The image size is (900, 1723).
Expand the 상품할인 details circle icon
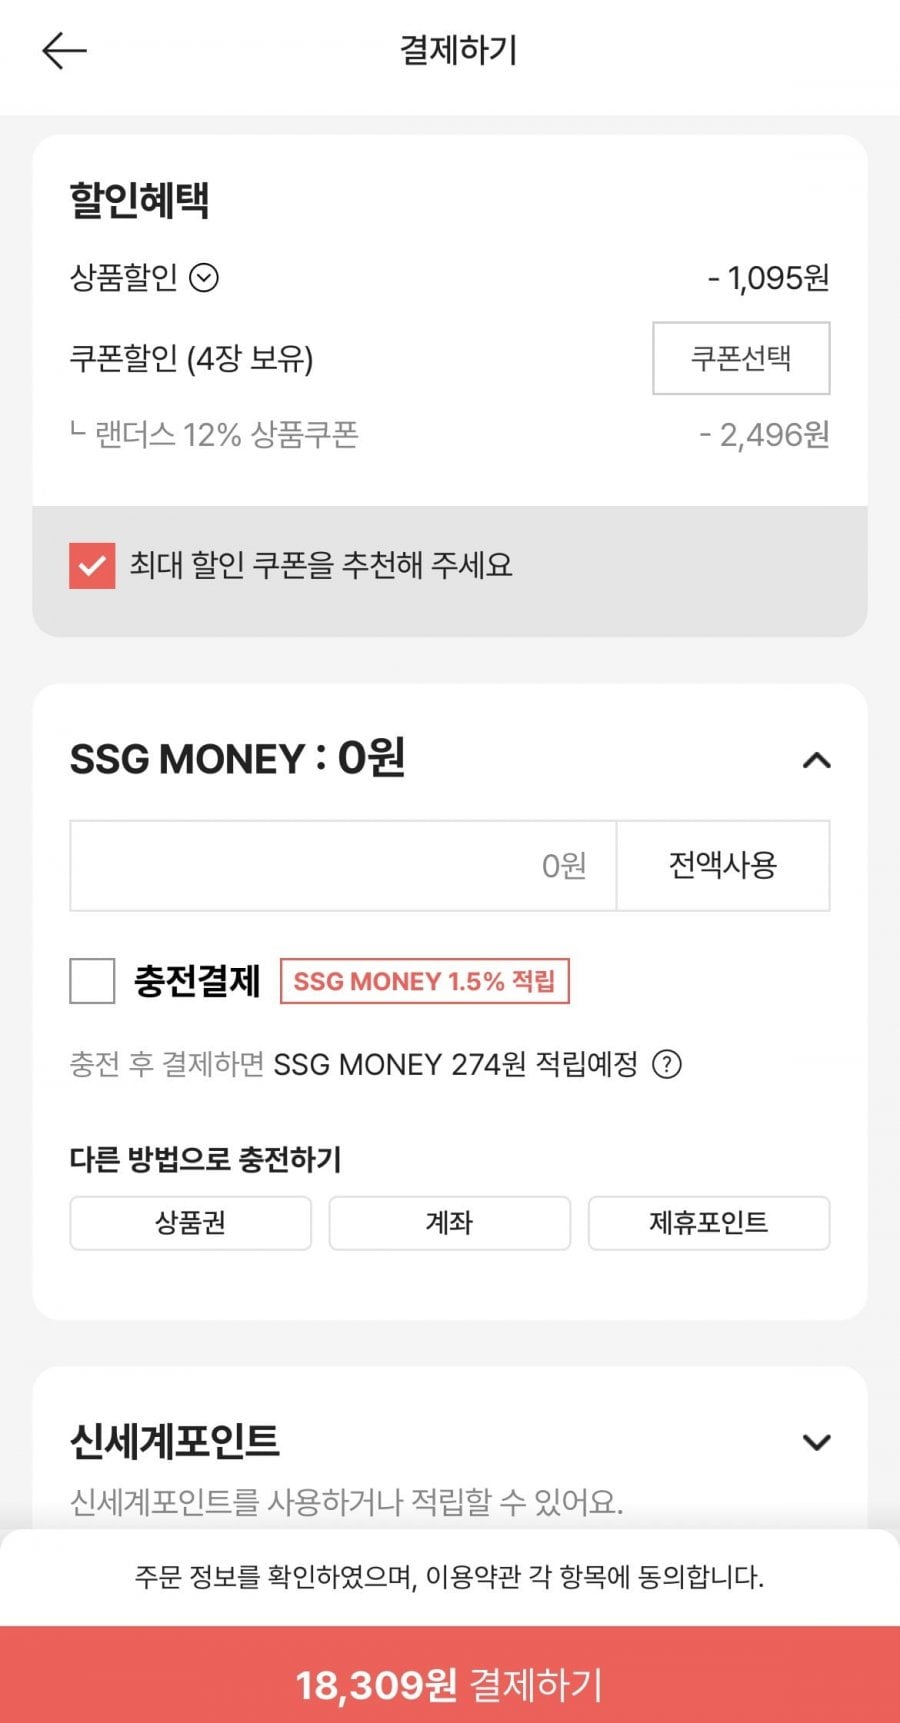tap(204, 277)
